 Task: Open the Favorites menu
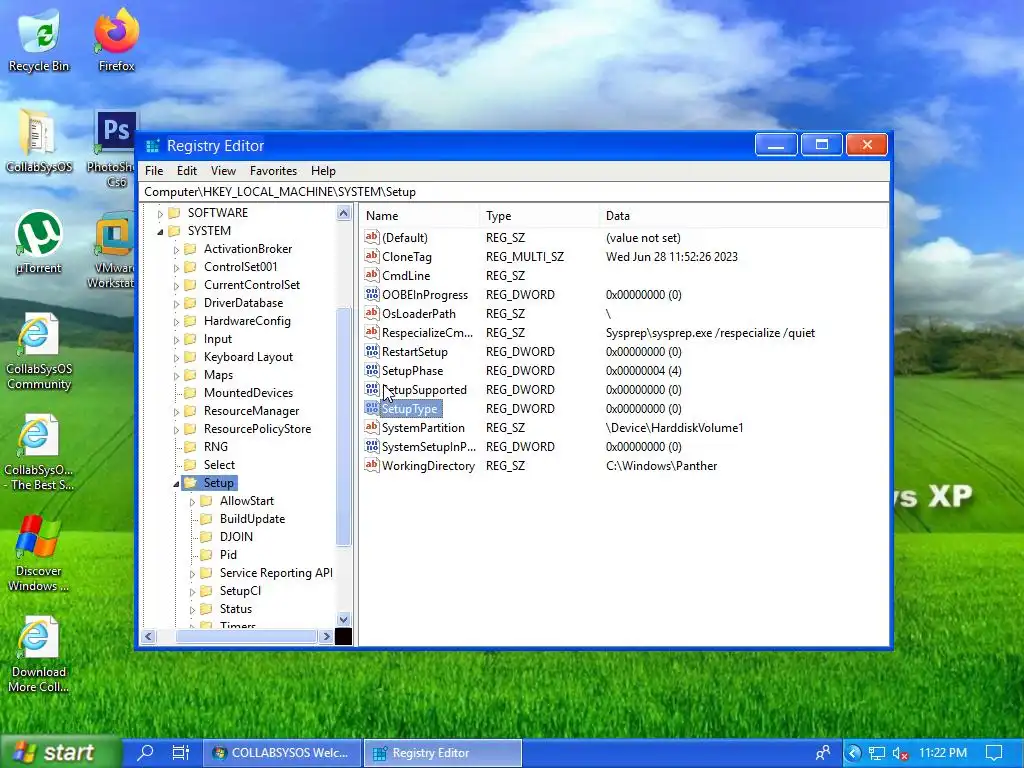tap(273, 170)
